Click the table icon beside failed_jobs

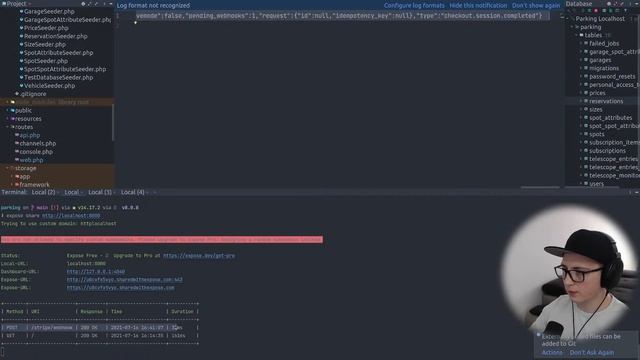click(586, 43)
